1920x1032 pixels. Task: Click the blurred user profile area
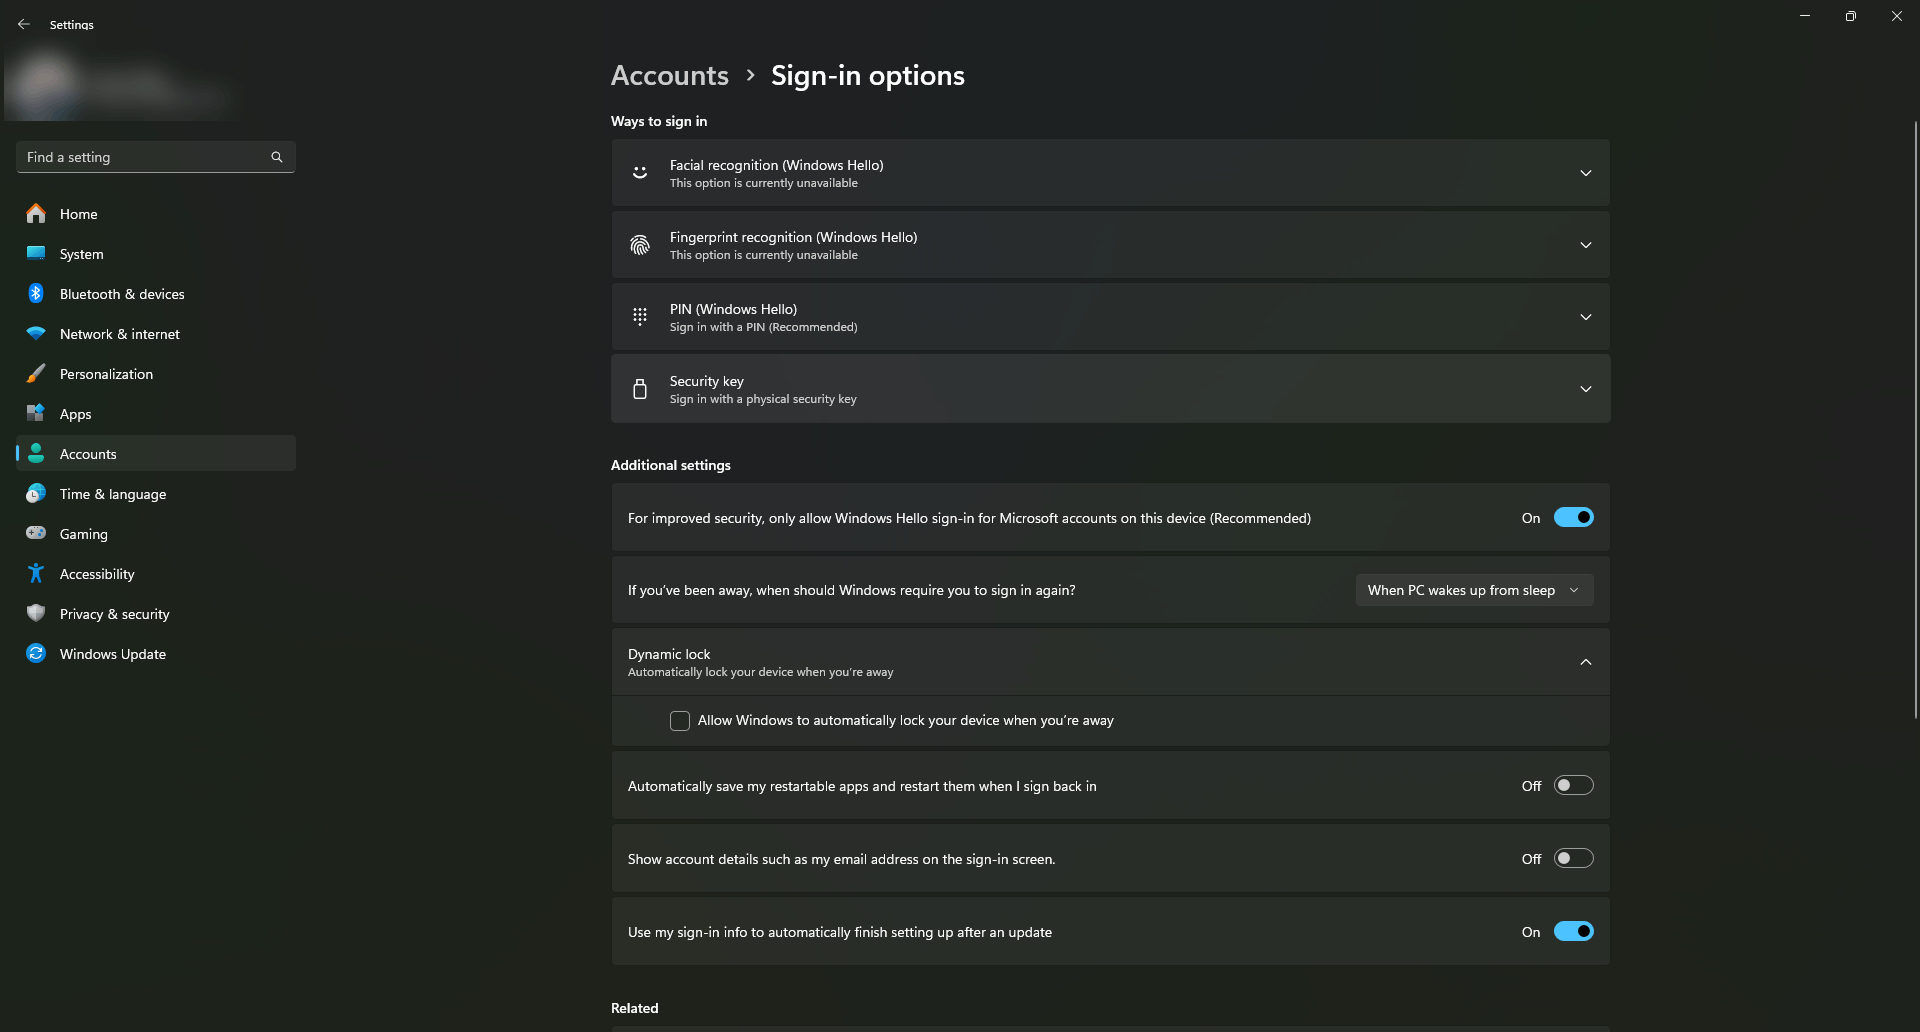pyautogui.click(x=120, y=85)
